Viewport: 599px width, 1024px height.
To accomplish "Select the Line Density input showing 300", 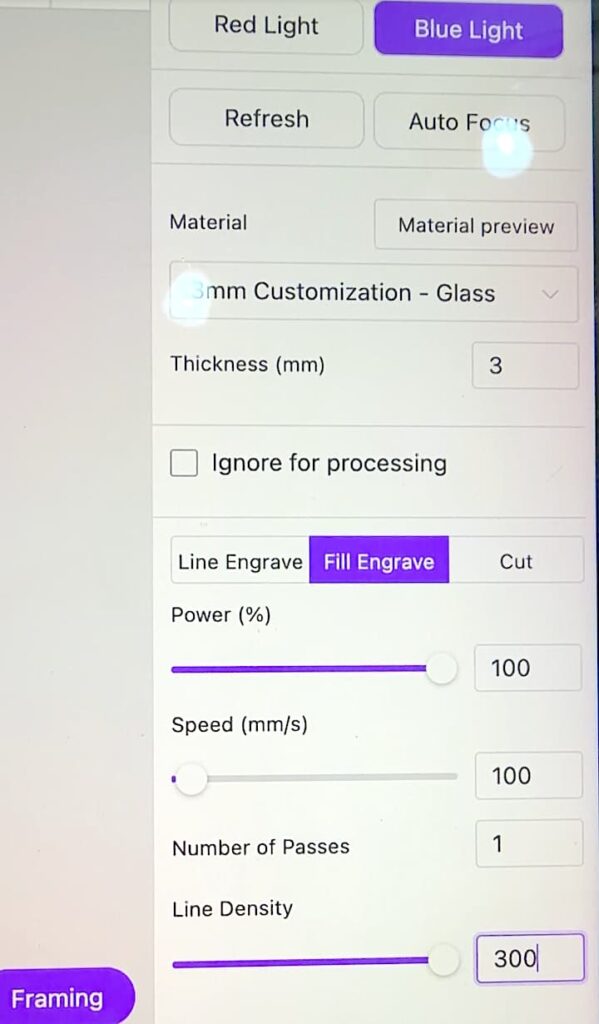I will (x=528, y=958).
